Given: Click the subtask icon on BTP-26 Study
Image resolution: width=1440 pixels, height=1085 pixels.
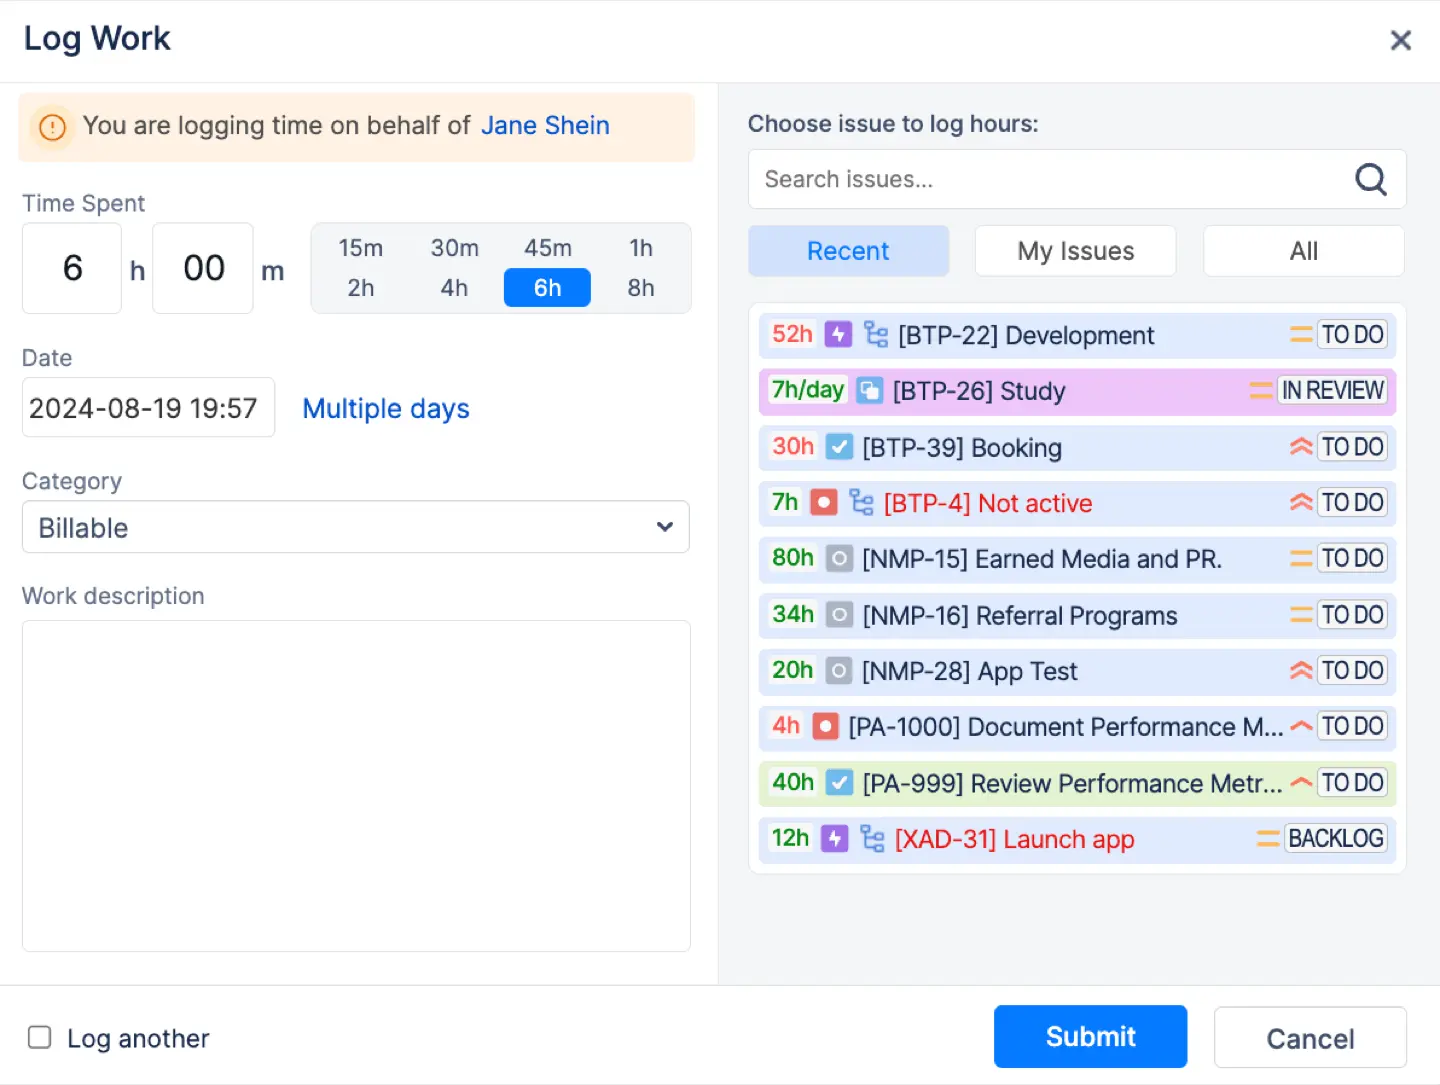Looking at the screenshot, I should pos(869,390).
